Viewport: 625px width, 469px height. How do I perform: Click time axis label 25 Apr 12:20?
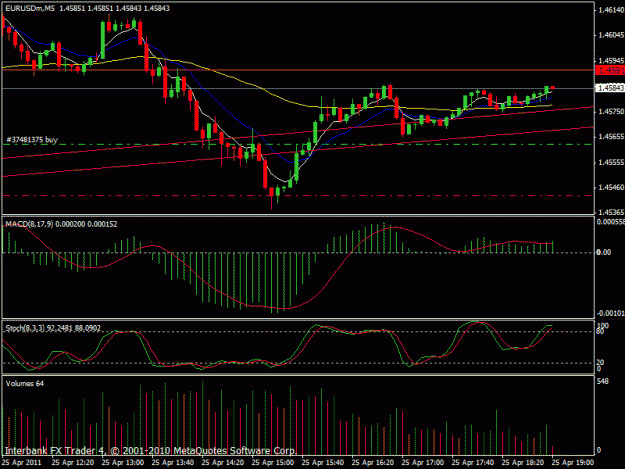73,463
